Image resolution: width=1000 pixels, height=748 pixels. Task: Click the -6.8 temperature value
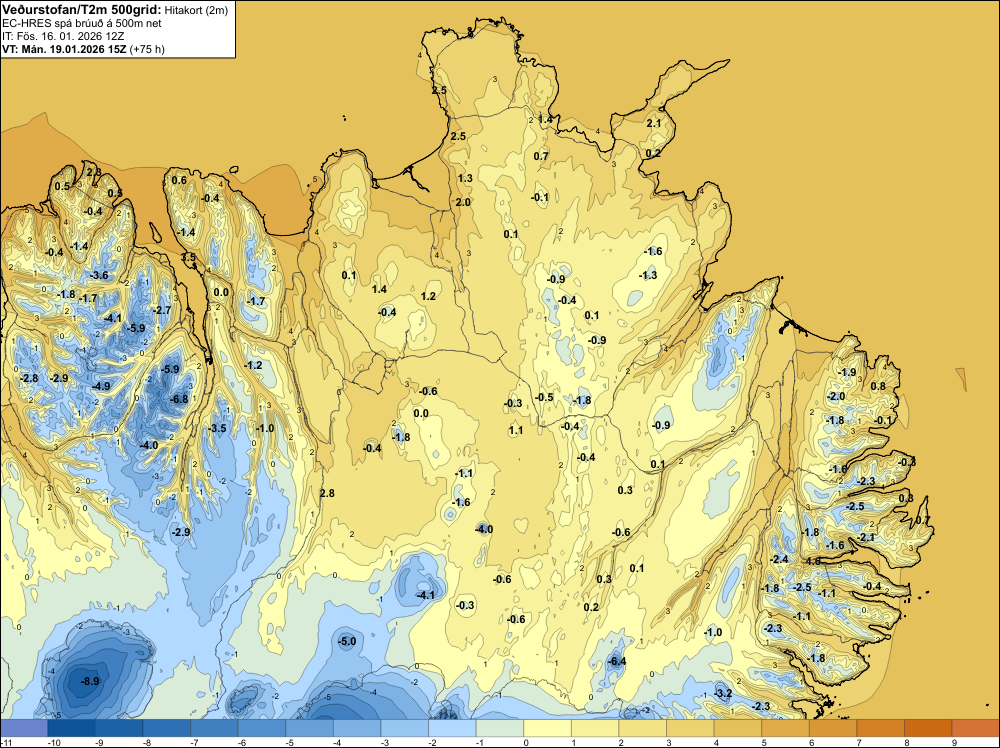point(179,399)
